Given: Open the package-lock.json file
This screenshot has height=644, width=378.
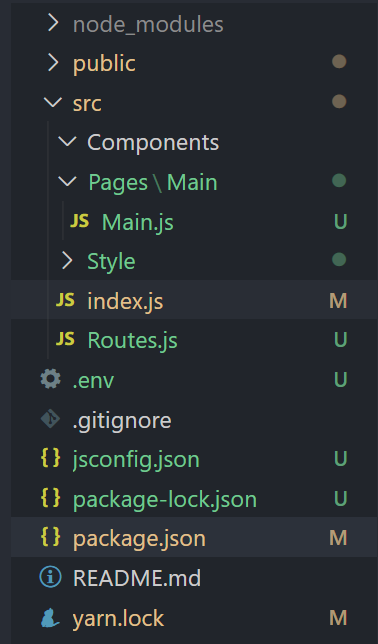Looking at the screenshot, I should 165,499.
